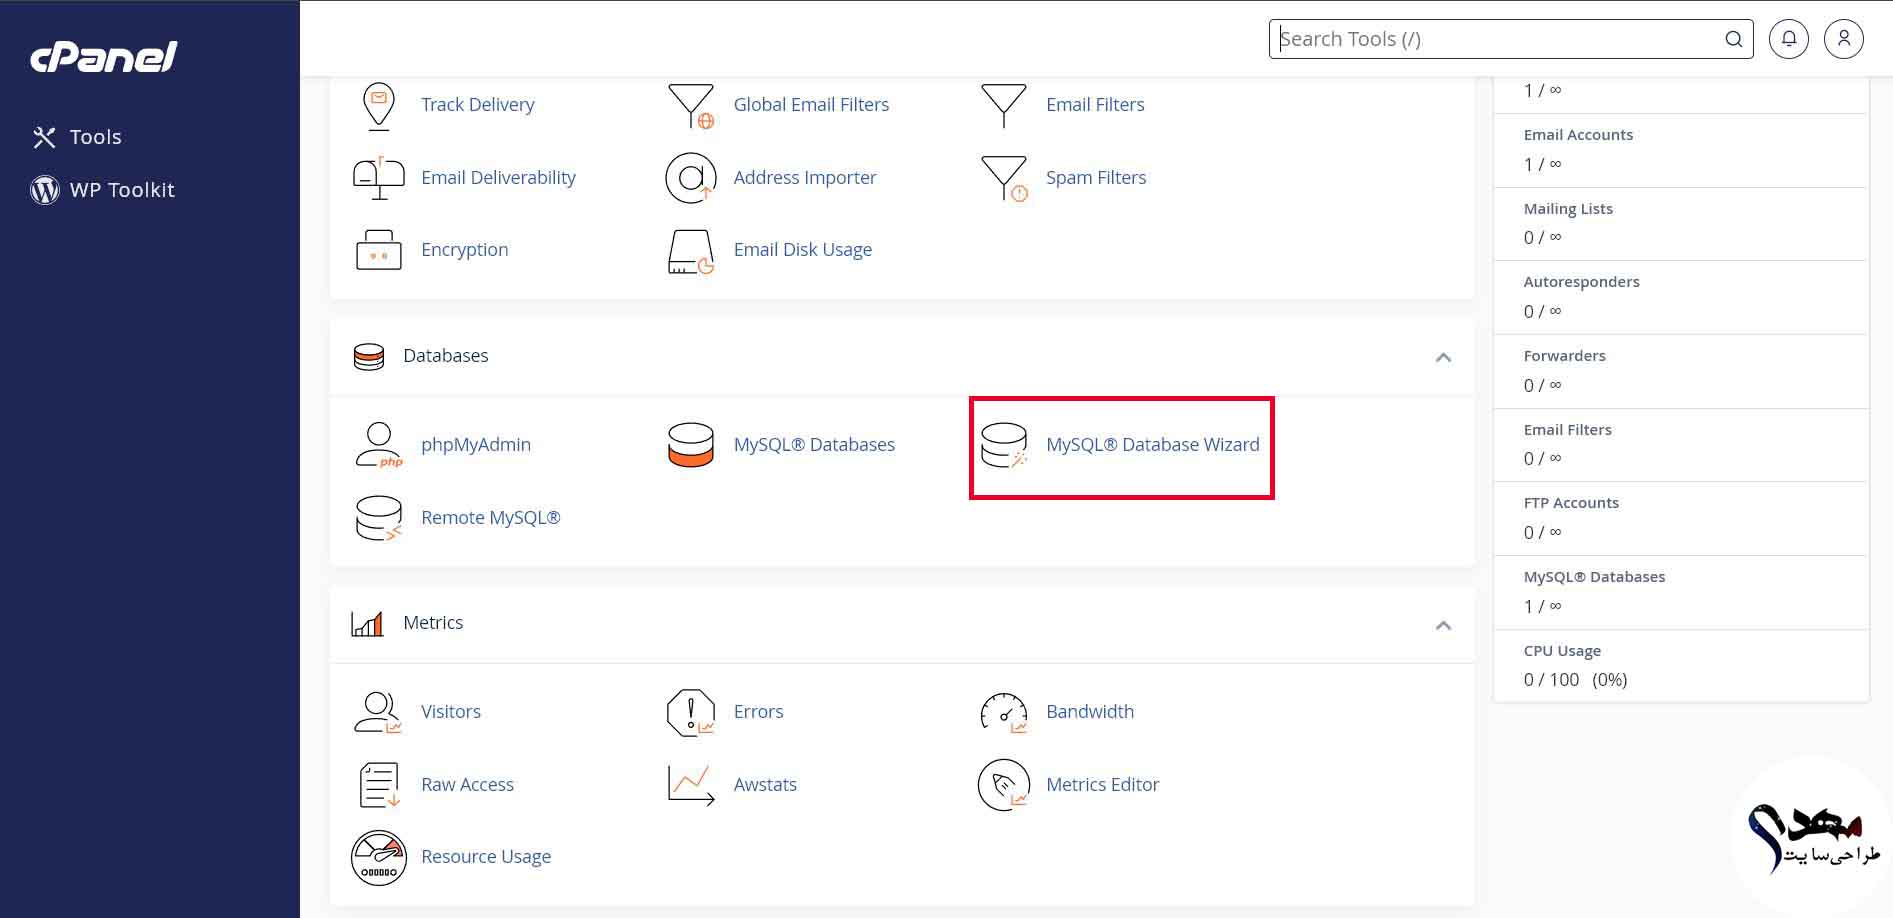Click the Autoresponders statistic label

pyautogui.click(x=1581, y=282)
